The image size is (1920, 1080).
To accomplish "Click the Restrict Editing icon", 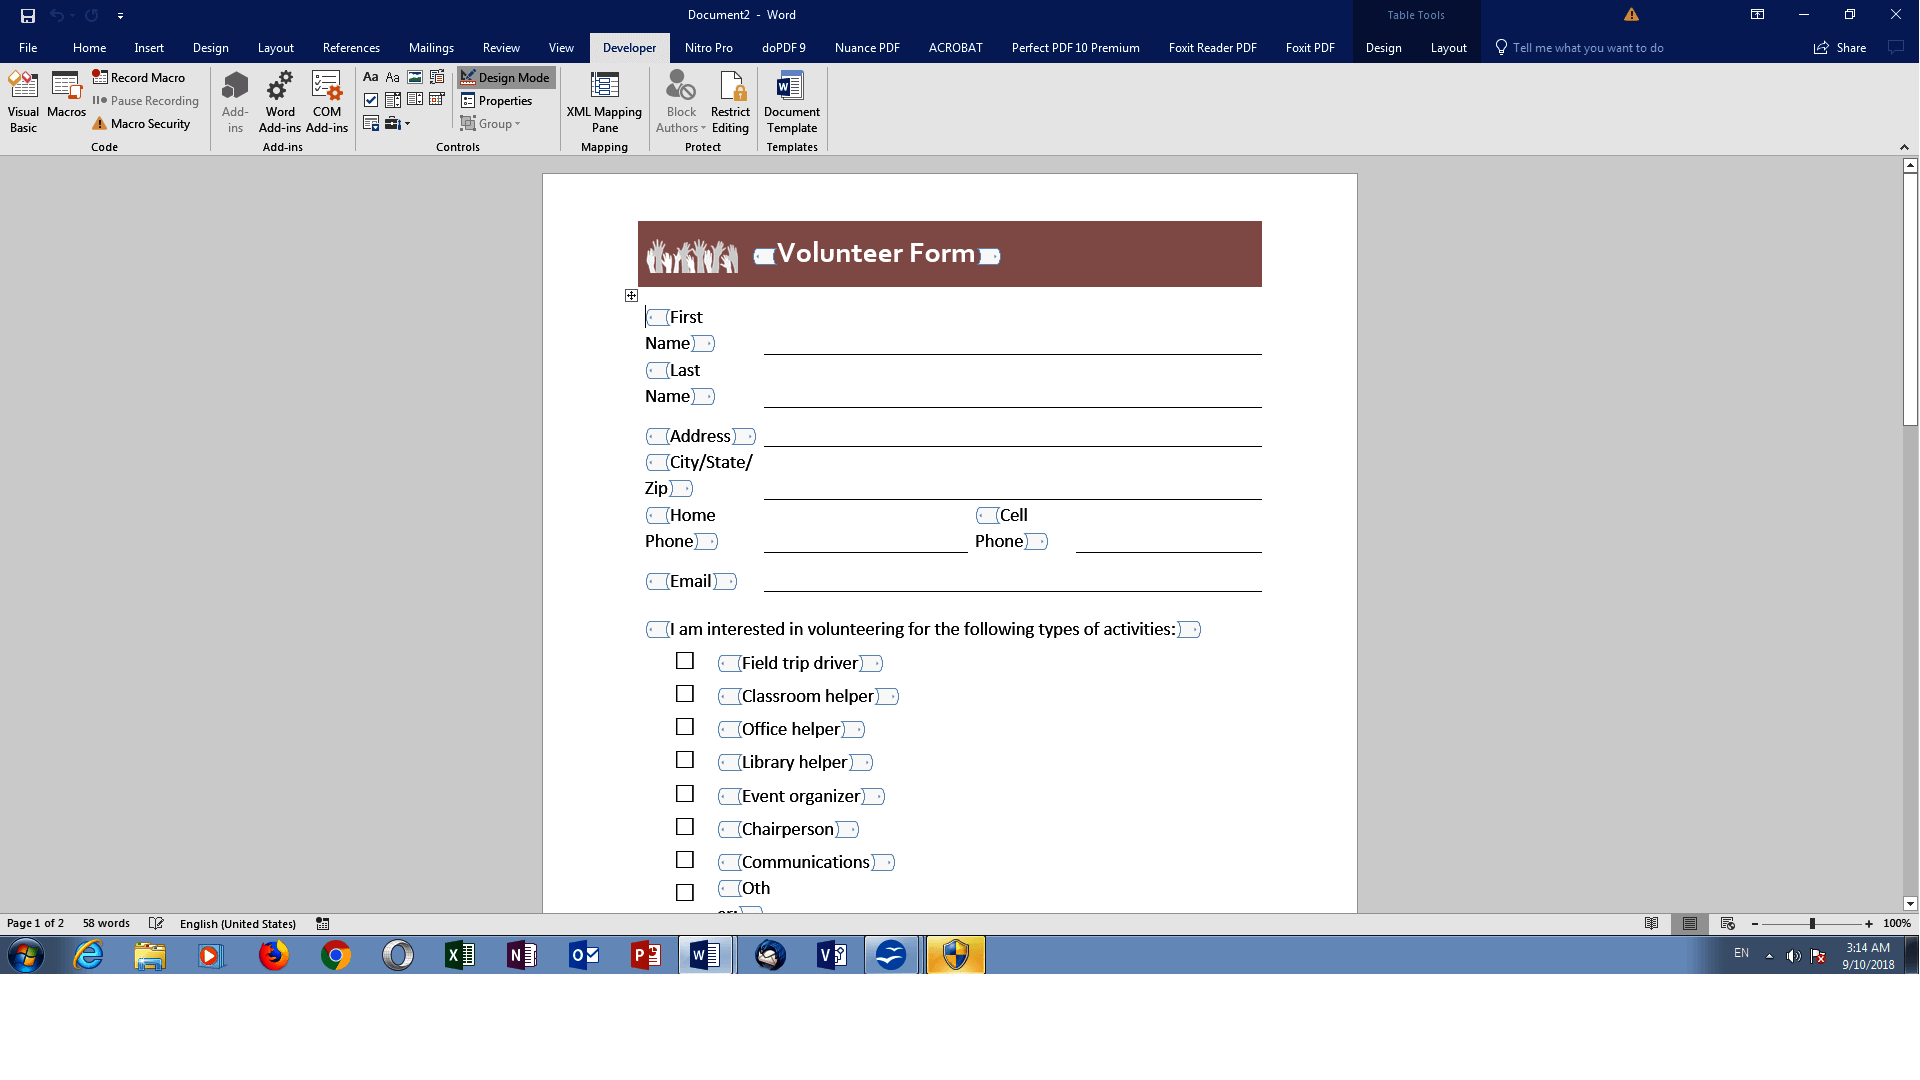I will coord(730,101).
